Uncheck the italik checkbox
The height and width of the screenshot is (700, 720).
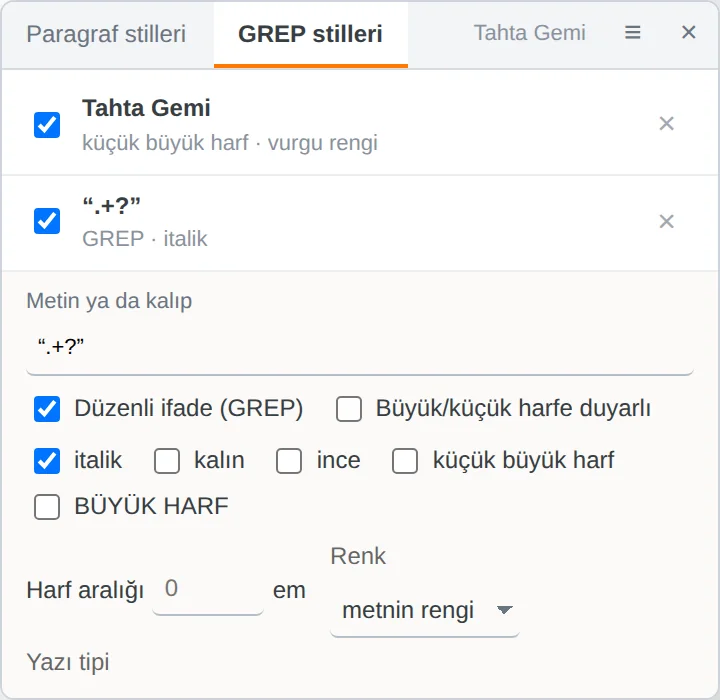point(47,461)
